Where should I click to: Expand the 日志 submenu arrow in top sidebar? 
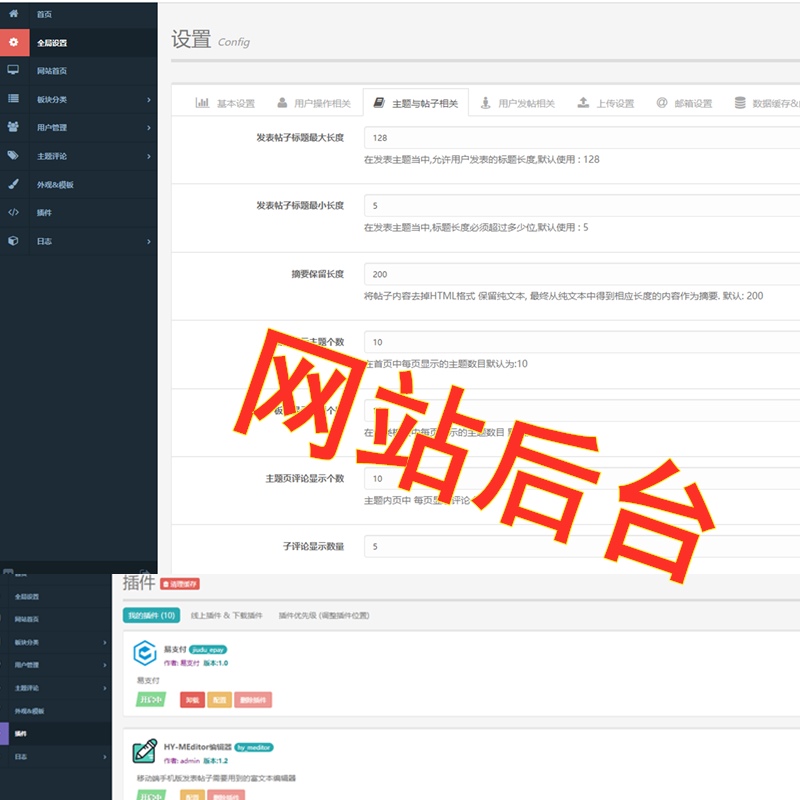(x=148, y=242)
